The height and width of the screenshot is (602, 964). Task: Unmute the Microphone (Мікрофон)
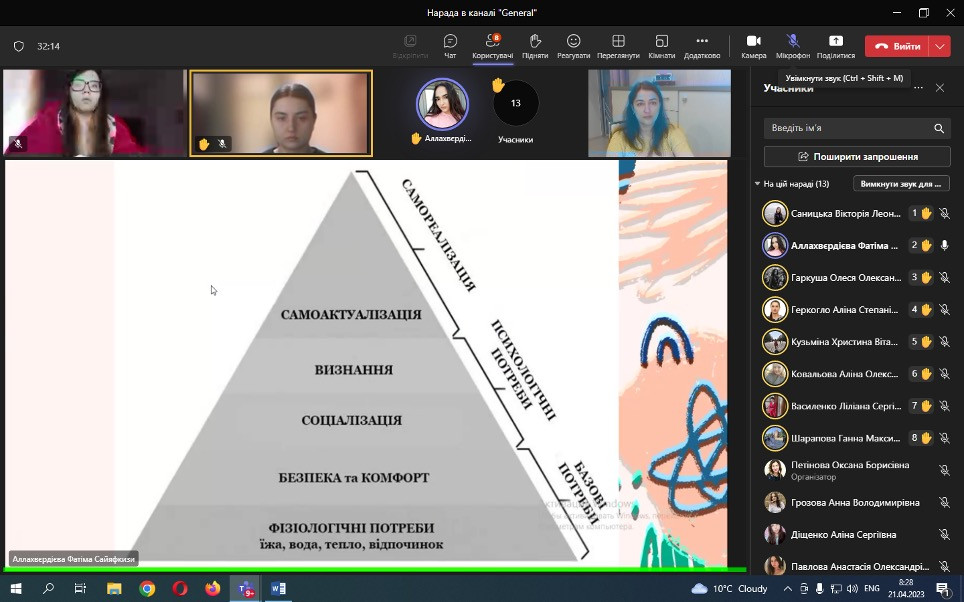click(x=793, y=45)
